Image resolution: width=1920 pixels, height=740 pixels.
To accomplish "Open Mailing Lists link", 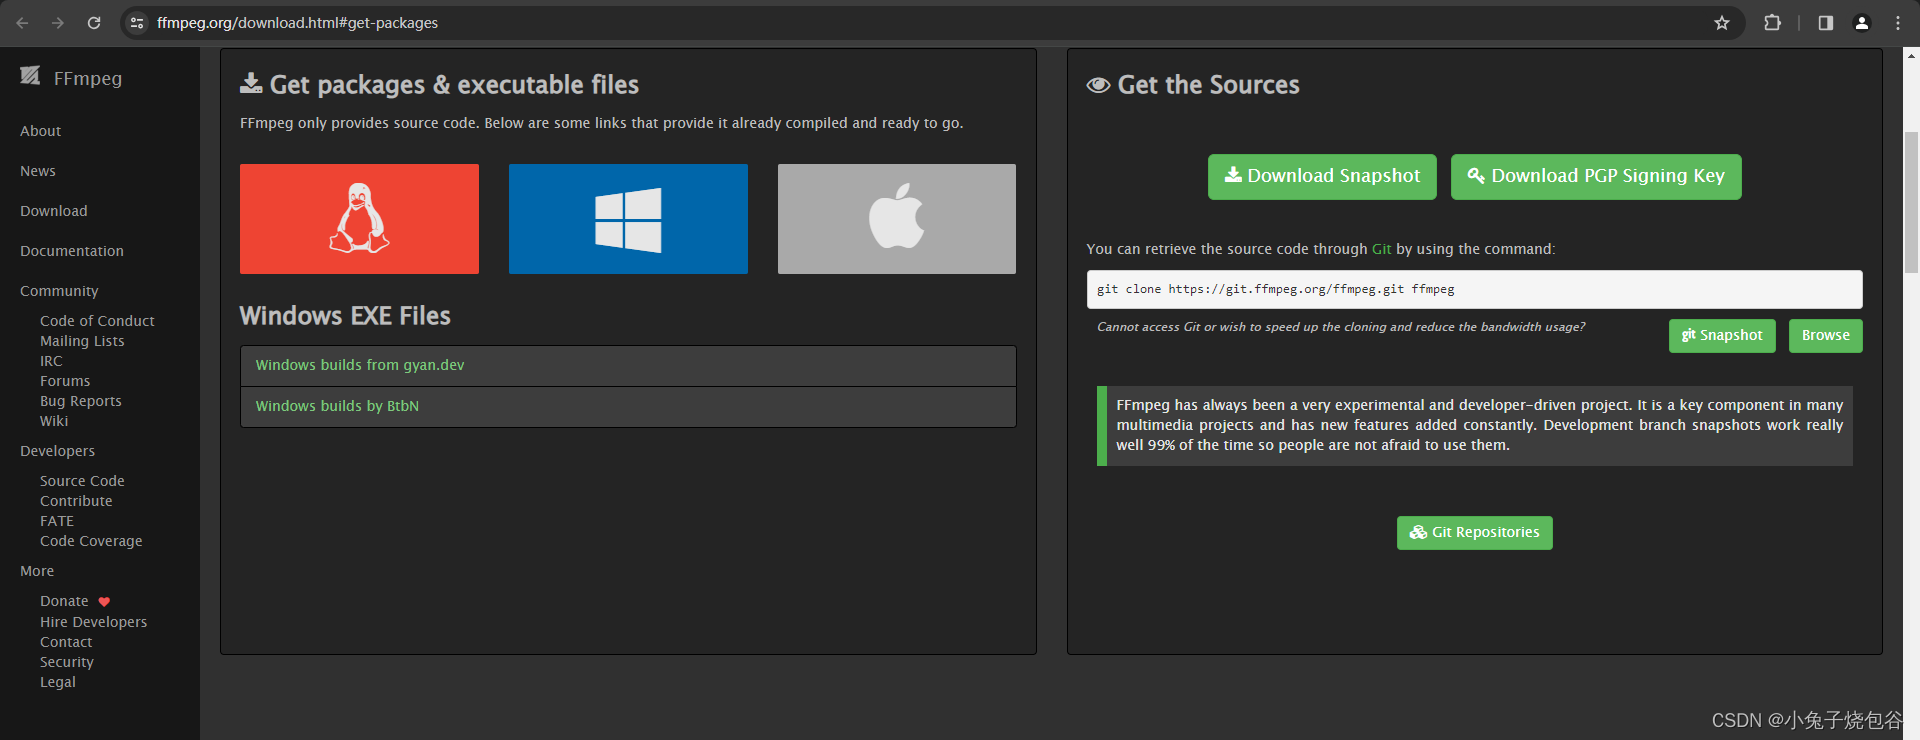I will [82, 341].
